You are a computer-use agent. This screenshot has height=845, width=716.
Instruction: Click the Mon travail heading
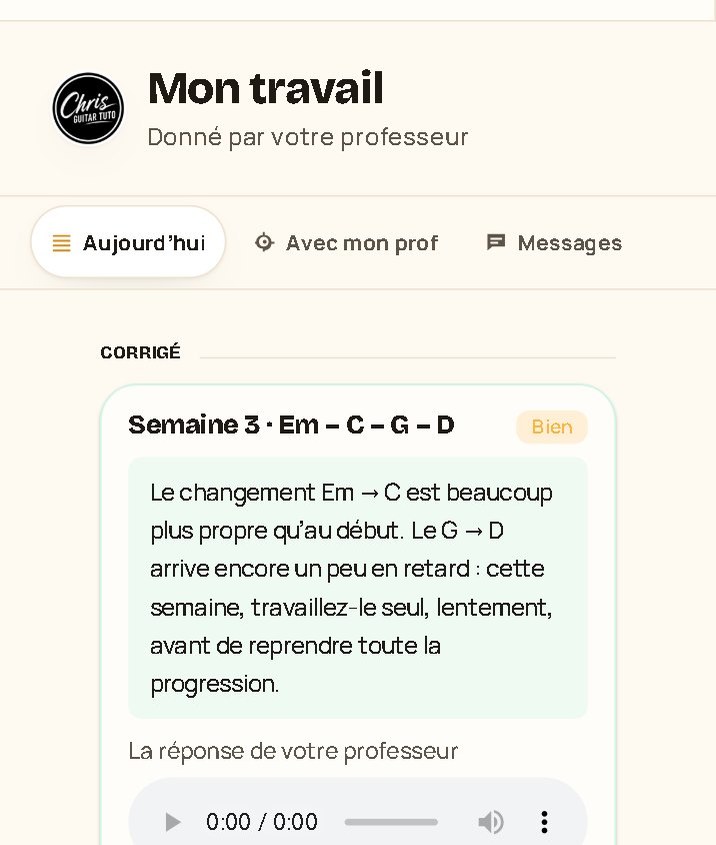266,88
